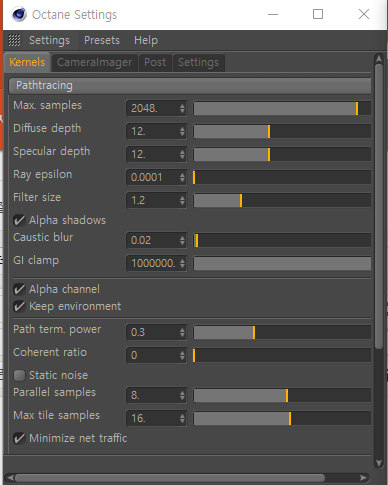Switch to the CameraImager tab
Screen dimensions: 388x485
pos(95,62)
